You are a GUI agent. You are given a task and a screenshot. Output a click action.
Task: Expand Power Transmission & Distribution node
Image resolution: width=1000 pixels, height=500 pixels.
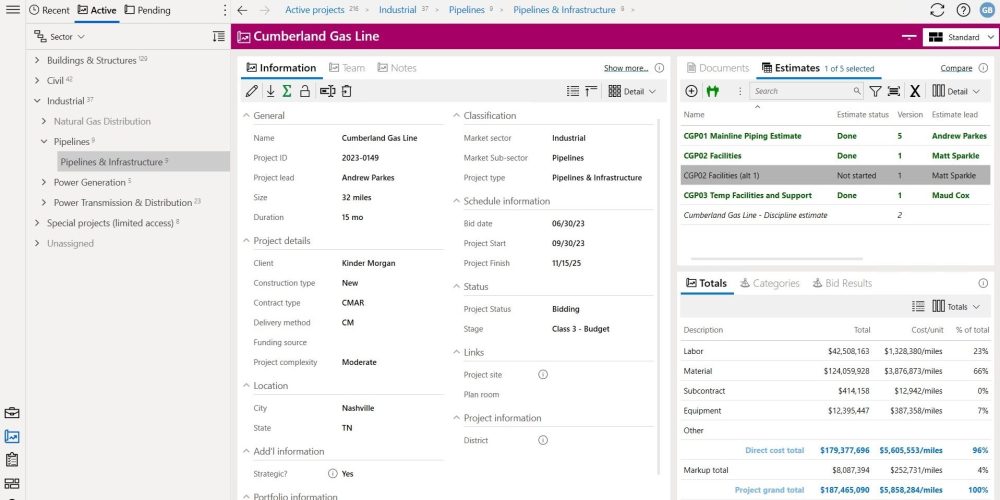43,203
